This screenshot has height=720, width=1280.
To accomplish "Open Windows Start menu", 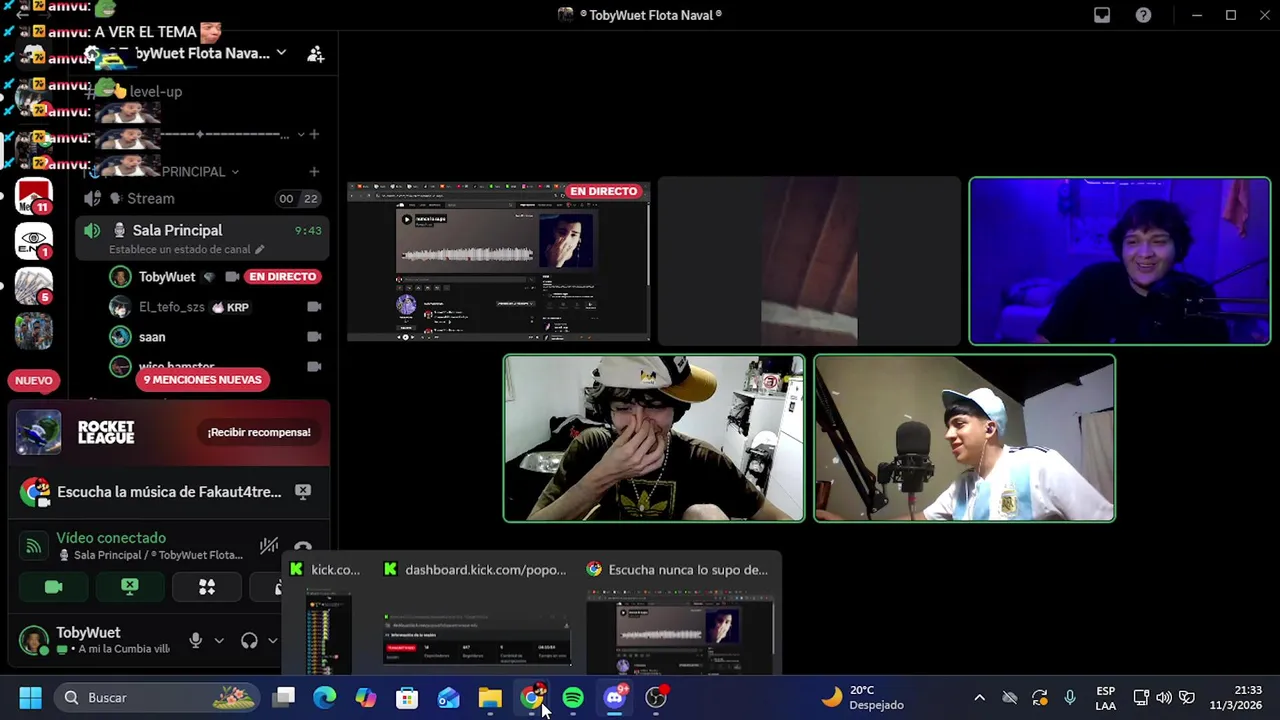I will 30,697.
